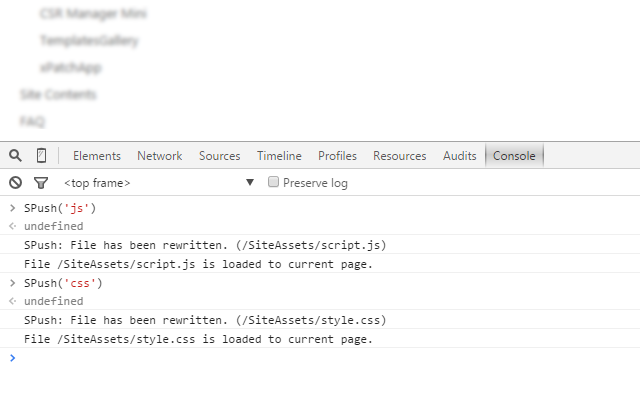Screen dimensions: 640x400
Task: Click the style.css rewritten log message
Action: point(205,320)
